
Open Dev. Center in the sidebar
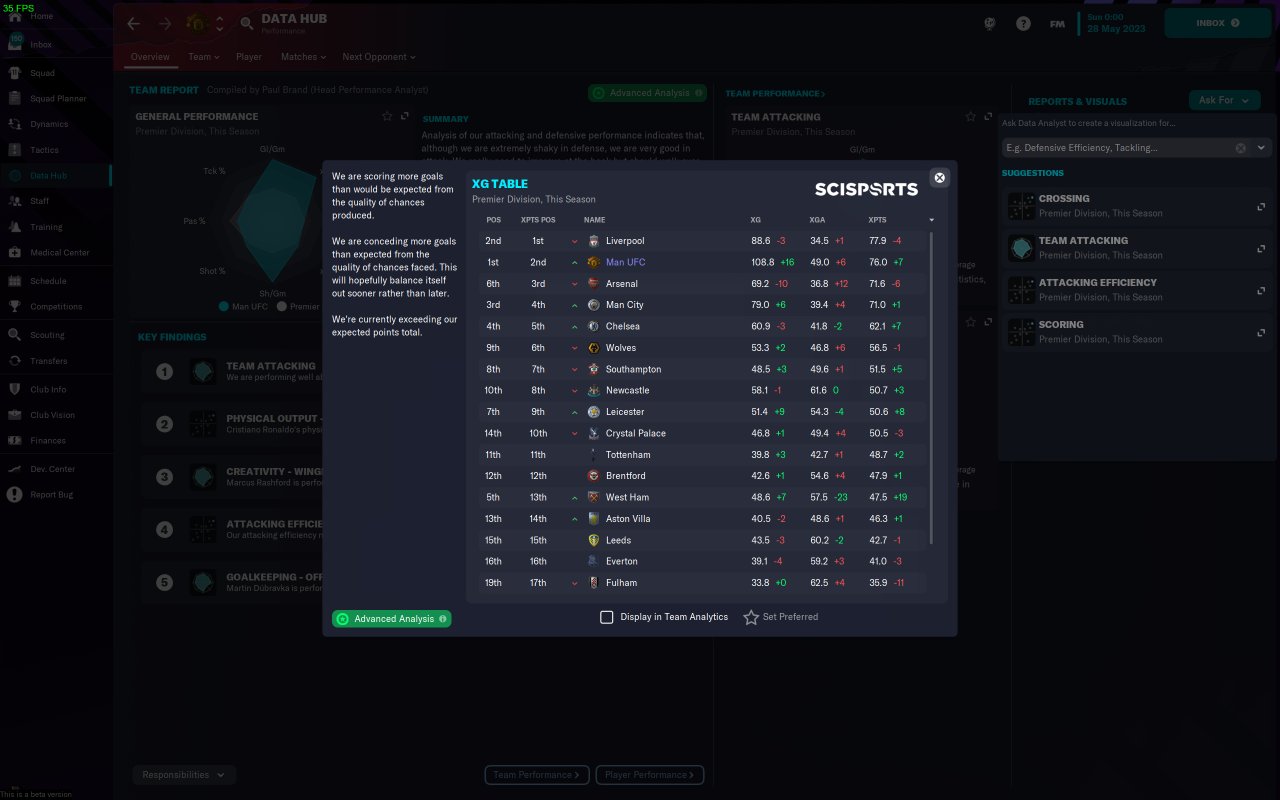click(x=52, y=469)
